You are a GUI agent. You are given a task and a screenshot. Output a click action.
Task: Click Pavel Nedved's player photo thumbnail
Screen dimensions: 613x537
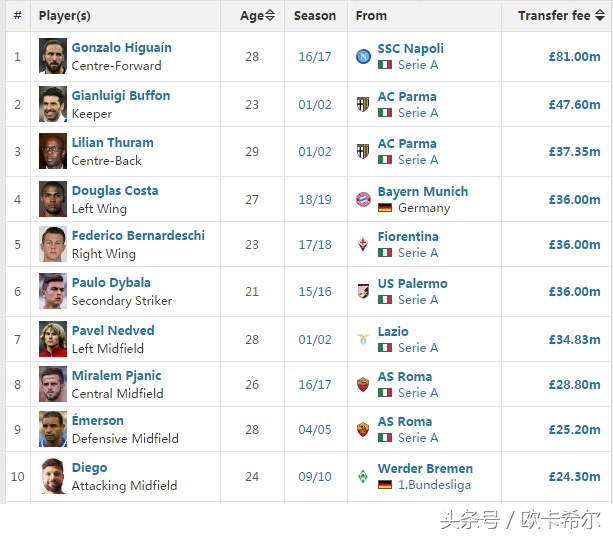53,339
